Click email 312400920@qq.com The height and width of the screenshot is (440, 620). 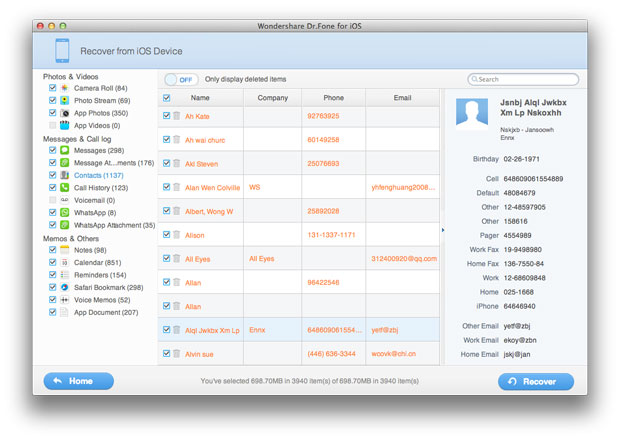point(404,259)
